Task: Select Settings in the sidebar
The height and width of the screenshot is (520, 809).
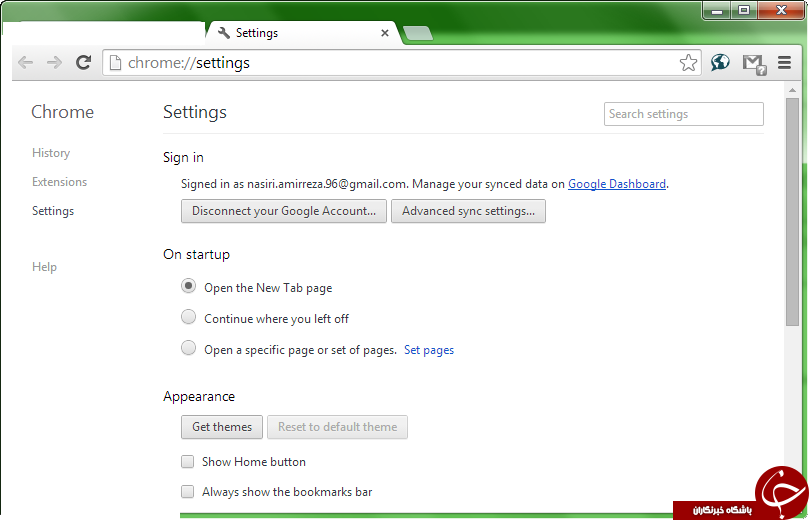Action: coord(53,210)
